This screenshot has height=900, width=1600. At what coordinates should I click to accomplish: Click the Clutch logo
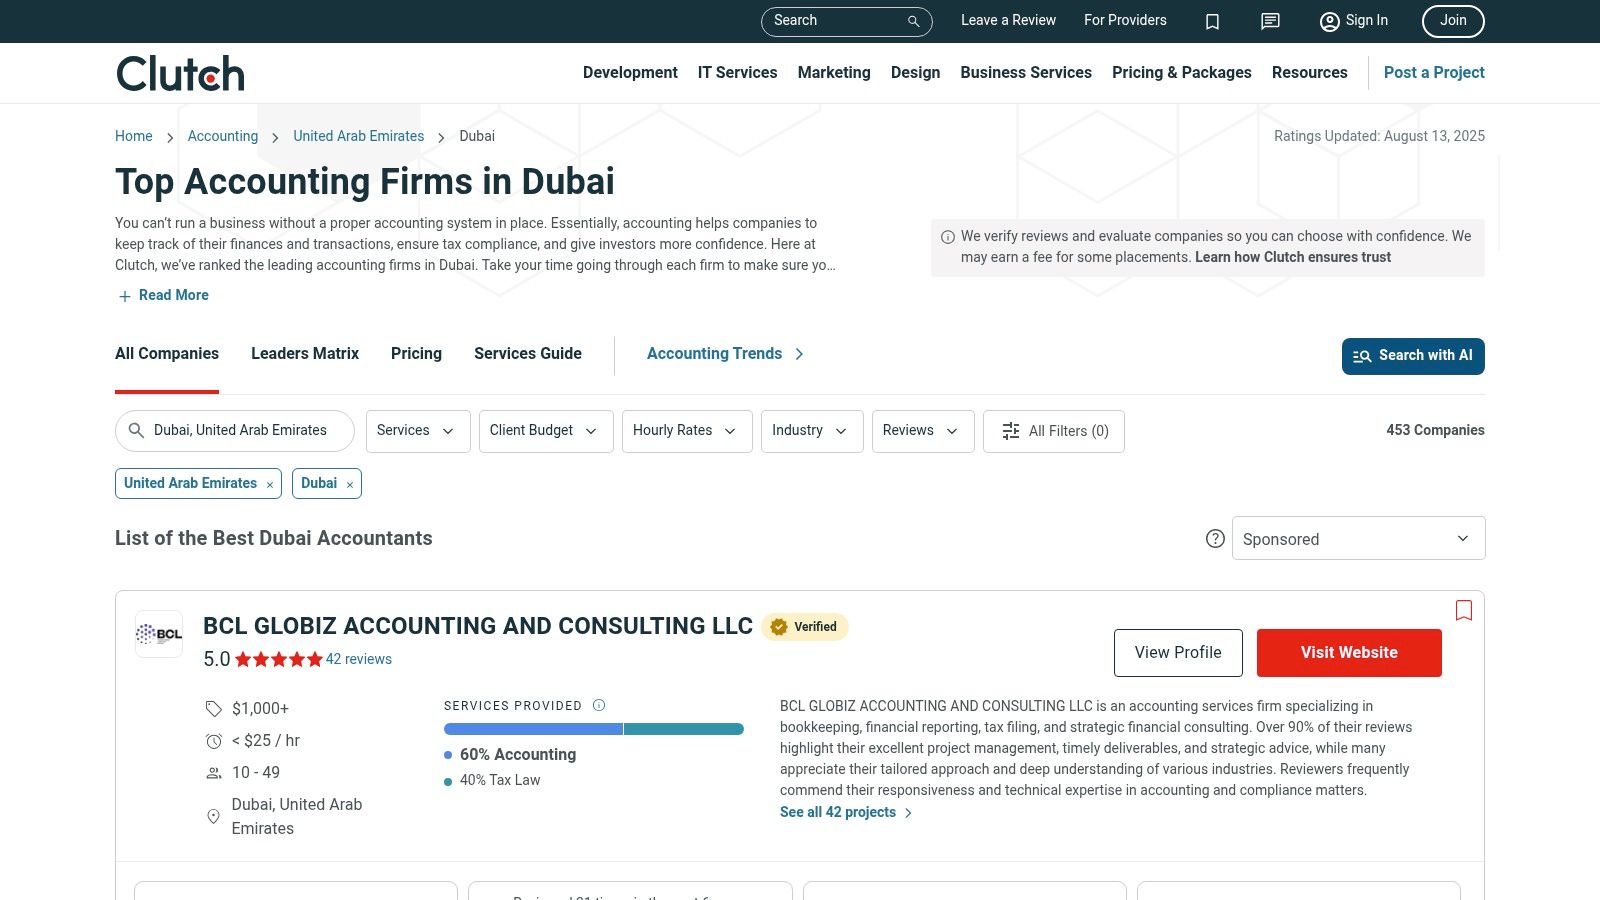point(180,73)
